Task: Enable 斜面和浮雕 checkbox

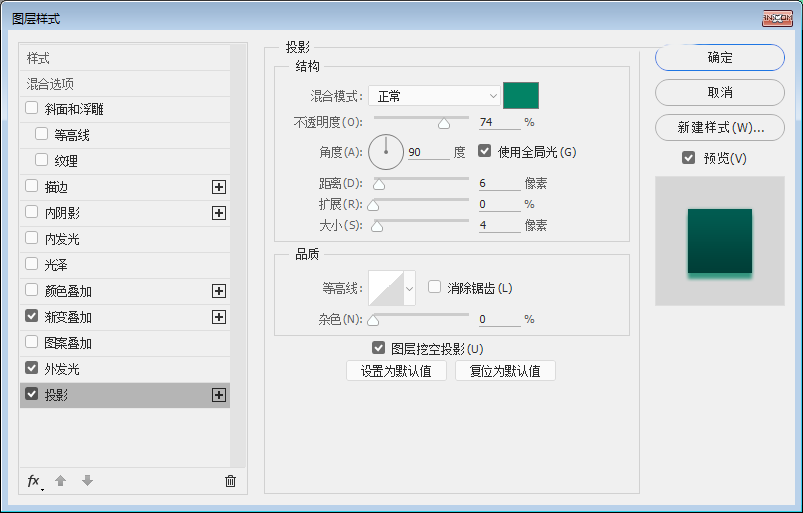Action: (x=31, y=108)
